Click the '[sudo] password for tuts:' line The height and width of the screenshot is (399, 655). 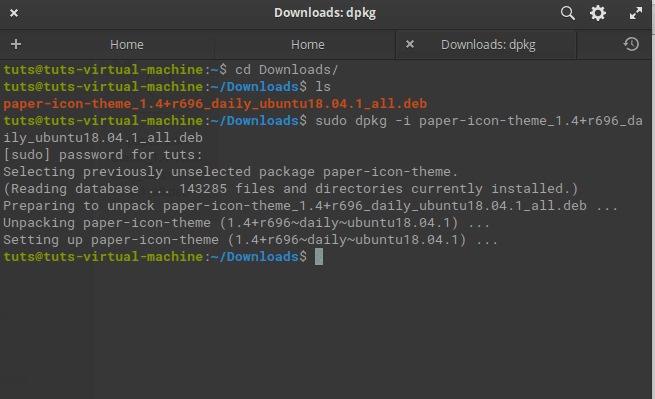(103, 155)
